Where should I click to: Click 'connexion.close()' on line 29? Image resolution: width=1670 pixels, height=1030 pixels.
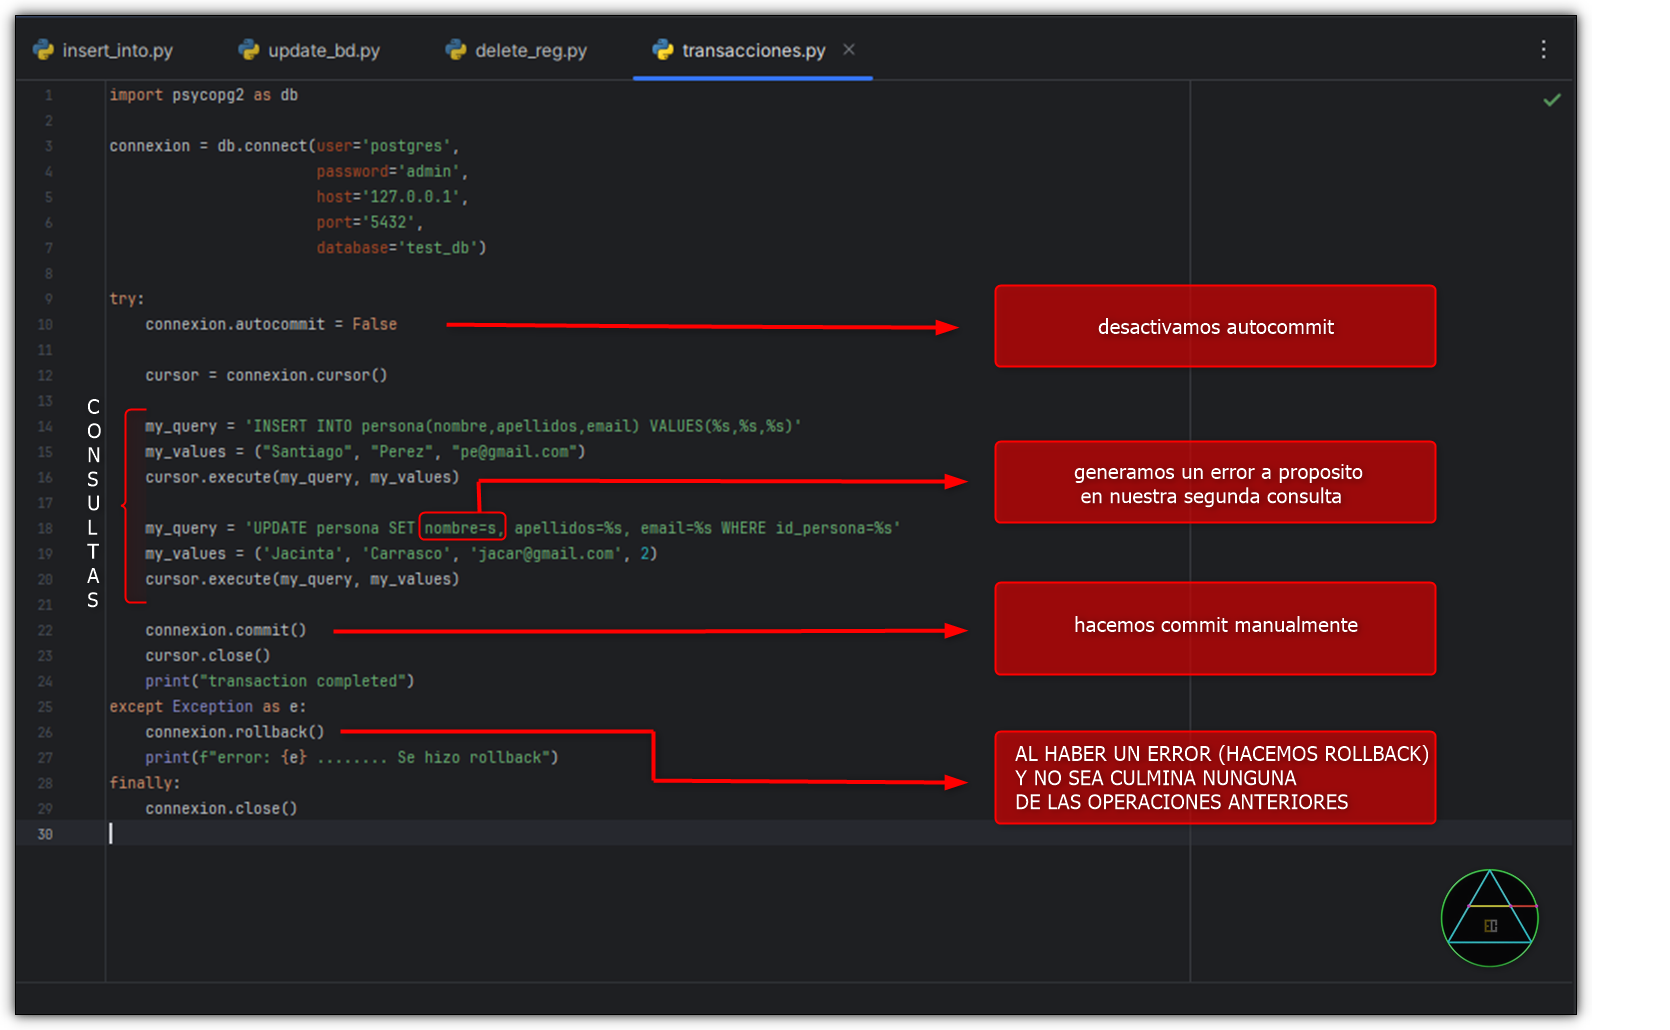coord(221,808)
